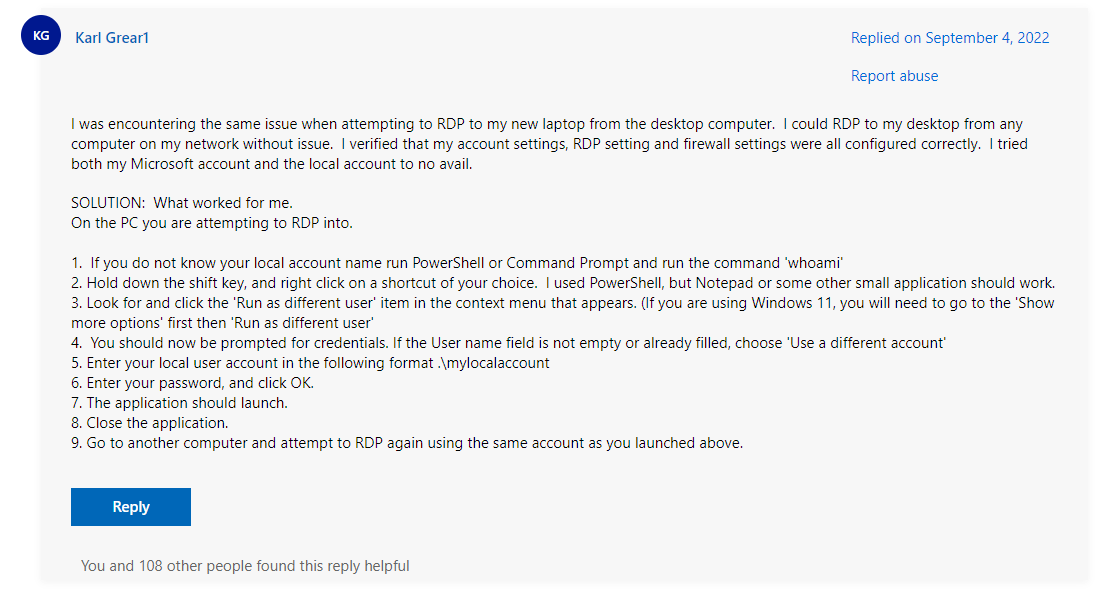Screen dimensions: 1105x595
Task: Click step 2 about holding the shift key
Action: pyautogui.click(x=563, y=283)
